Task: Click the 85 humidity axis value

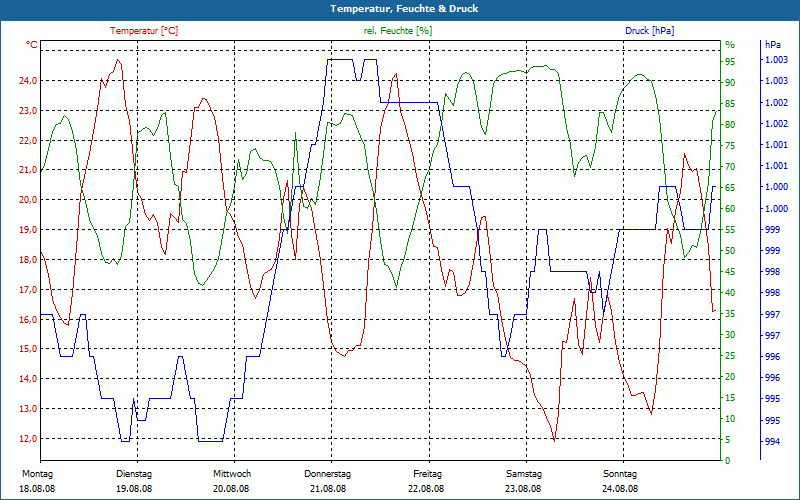Action: point(730,104)
